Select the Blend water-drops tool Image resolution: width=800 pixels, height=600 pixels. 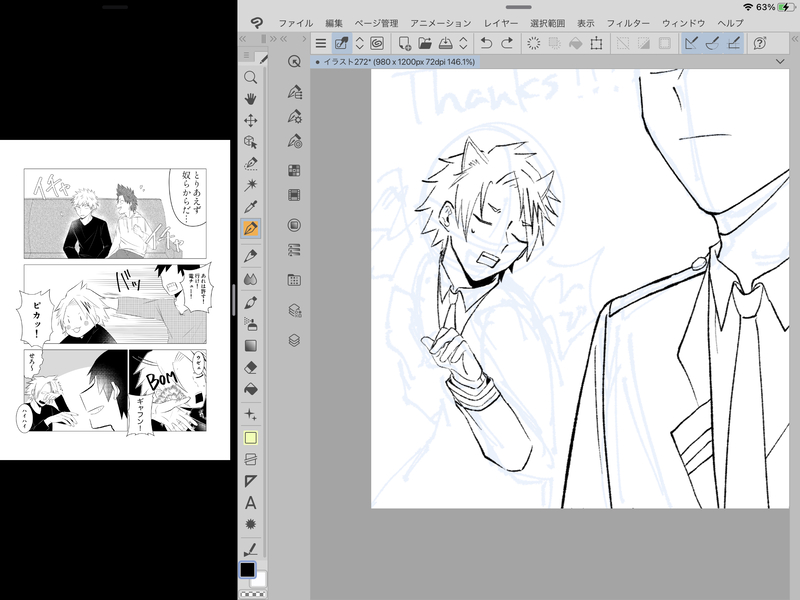coord(251,280)
